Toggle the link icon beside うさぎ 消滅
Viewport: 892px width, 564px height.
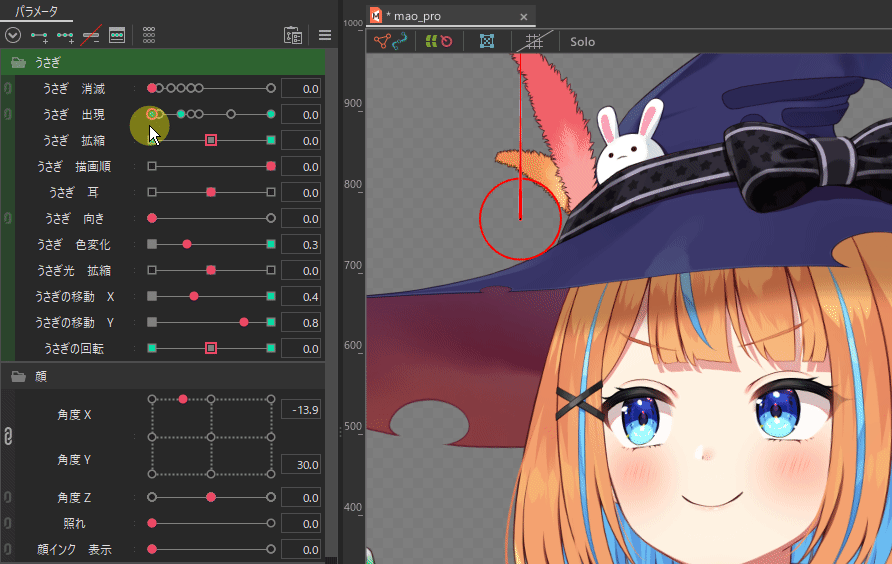point(8,88)
